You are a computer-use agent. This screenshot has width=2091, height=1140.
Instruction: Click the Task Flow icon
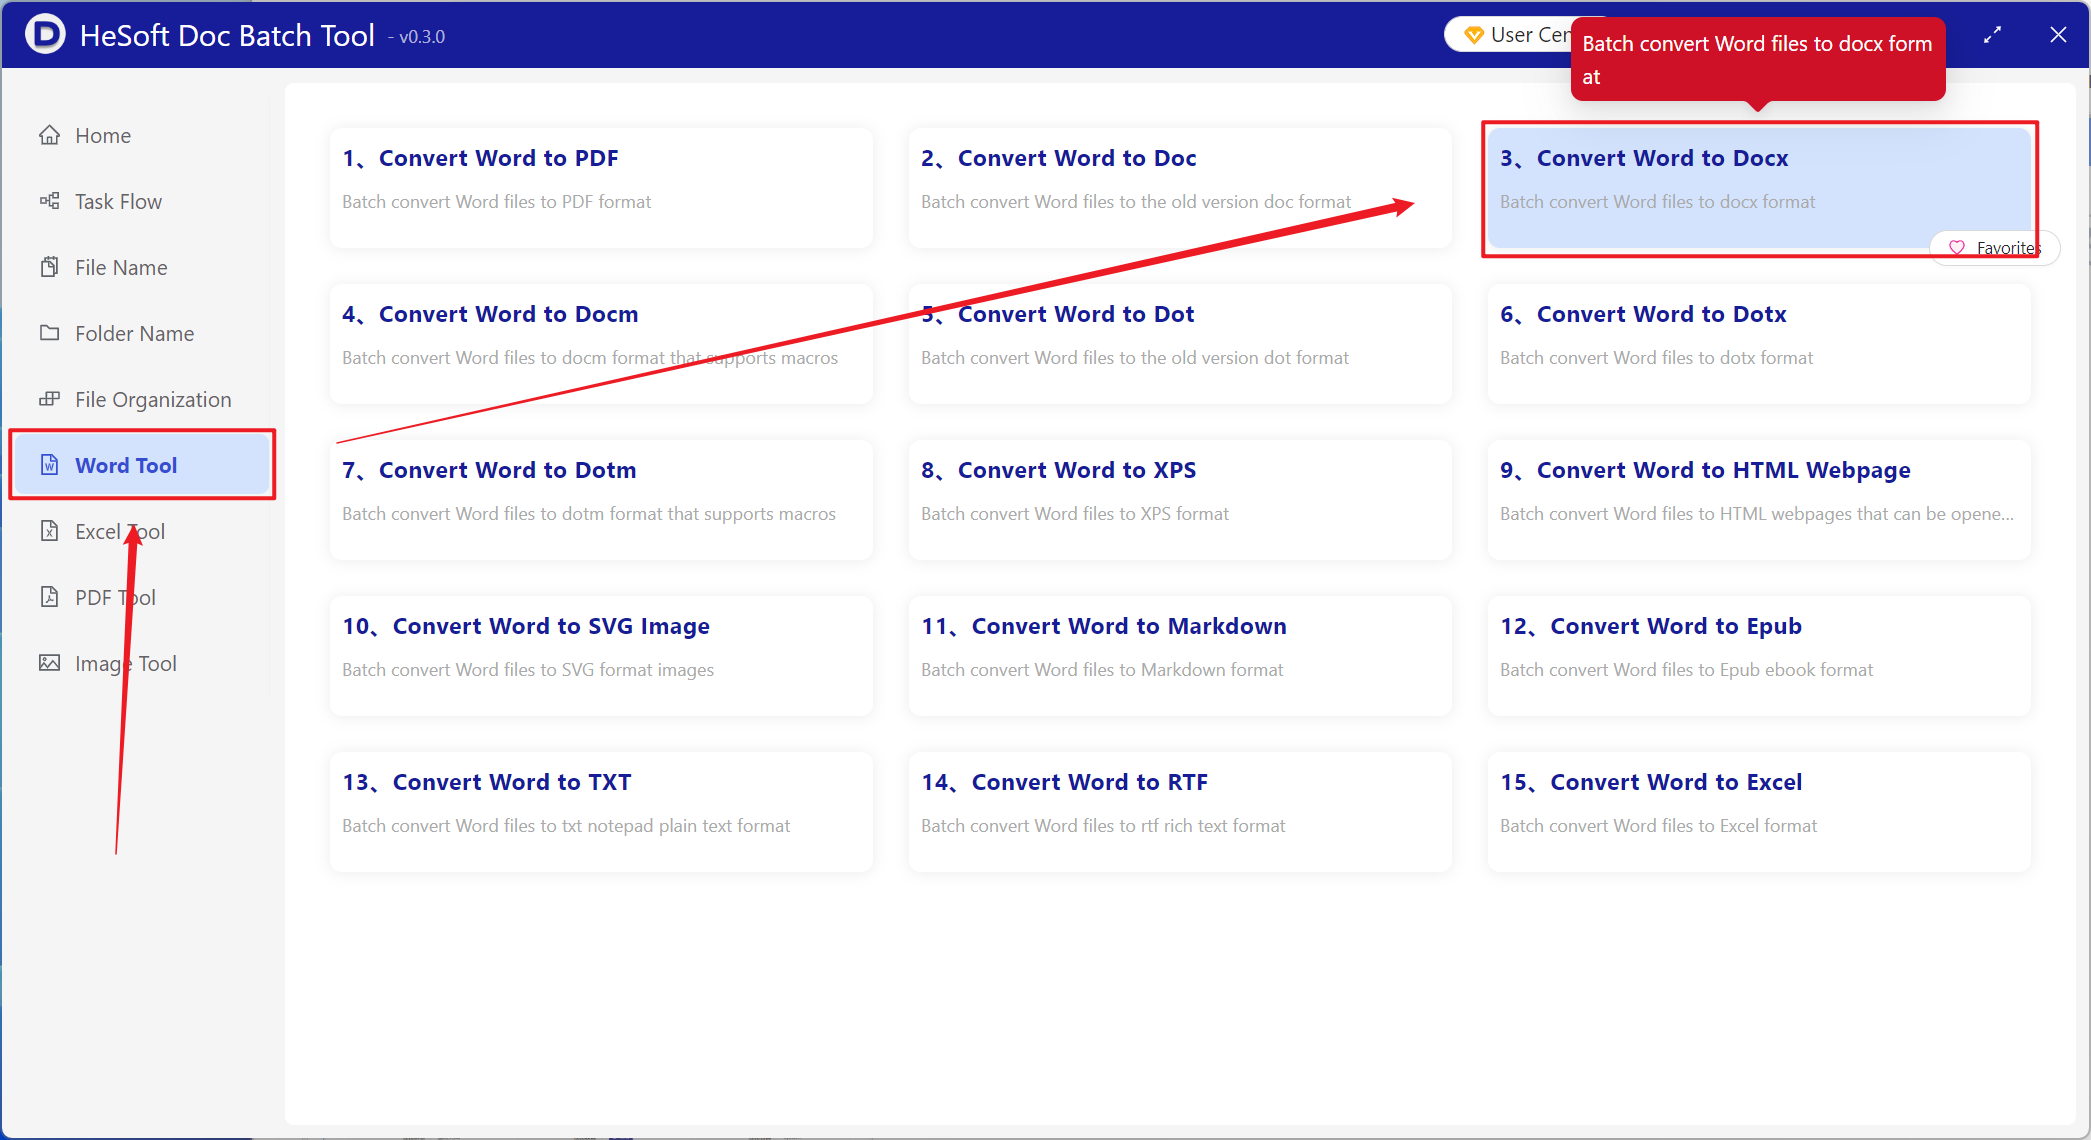[x=49, y=201]
